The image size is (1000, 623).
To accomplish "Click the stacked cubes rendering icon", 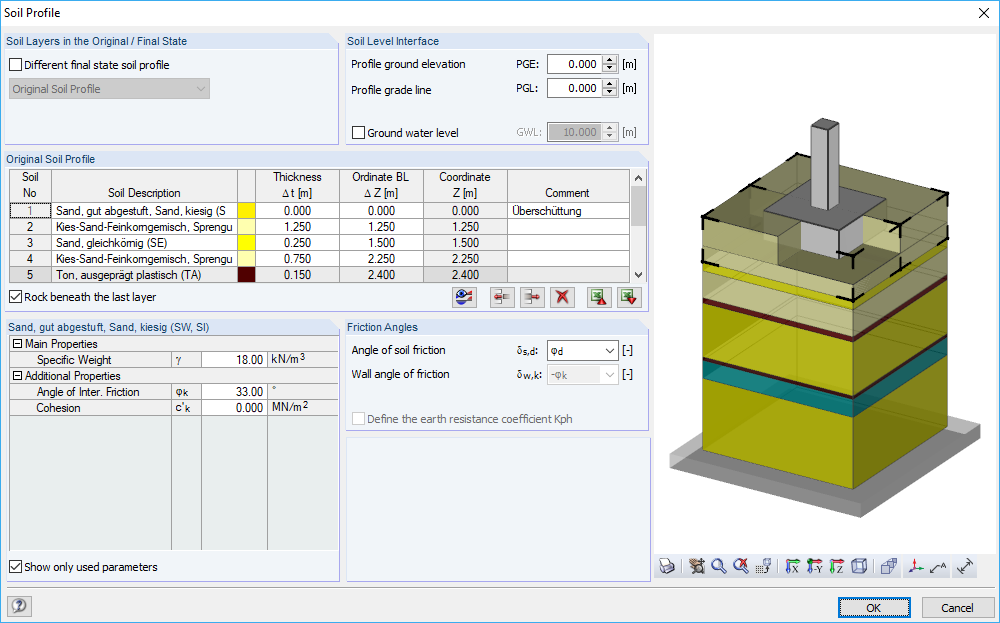I will click(888, 566).
